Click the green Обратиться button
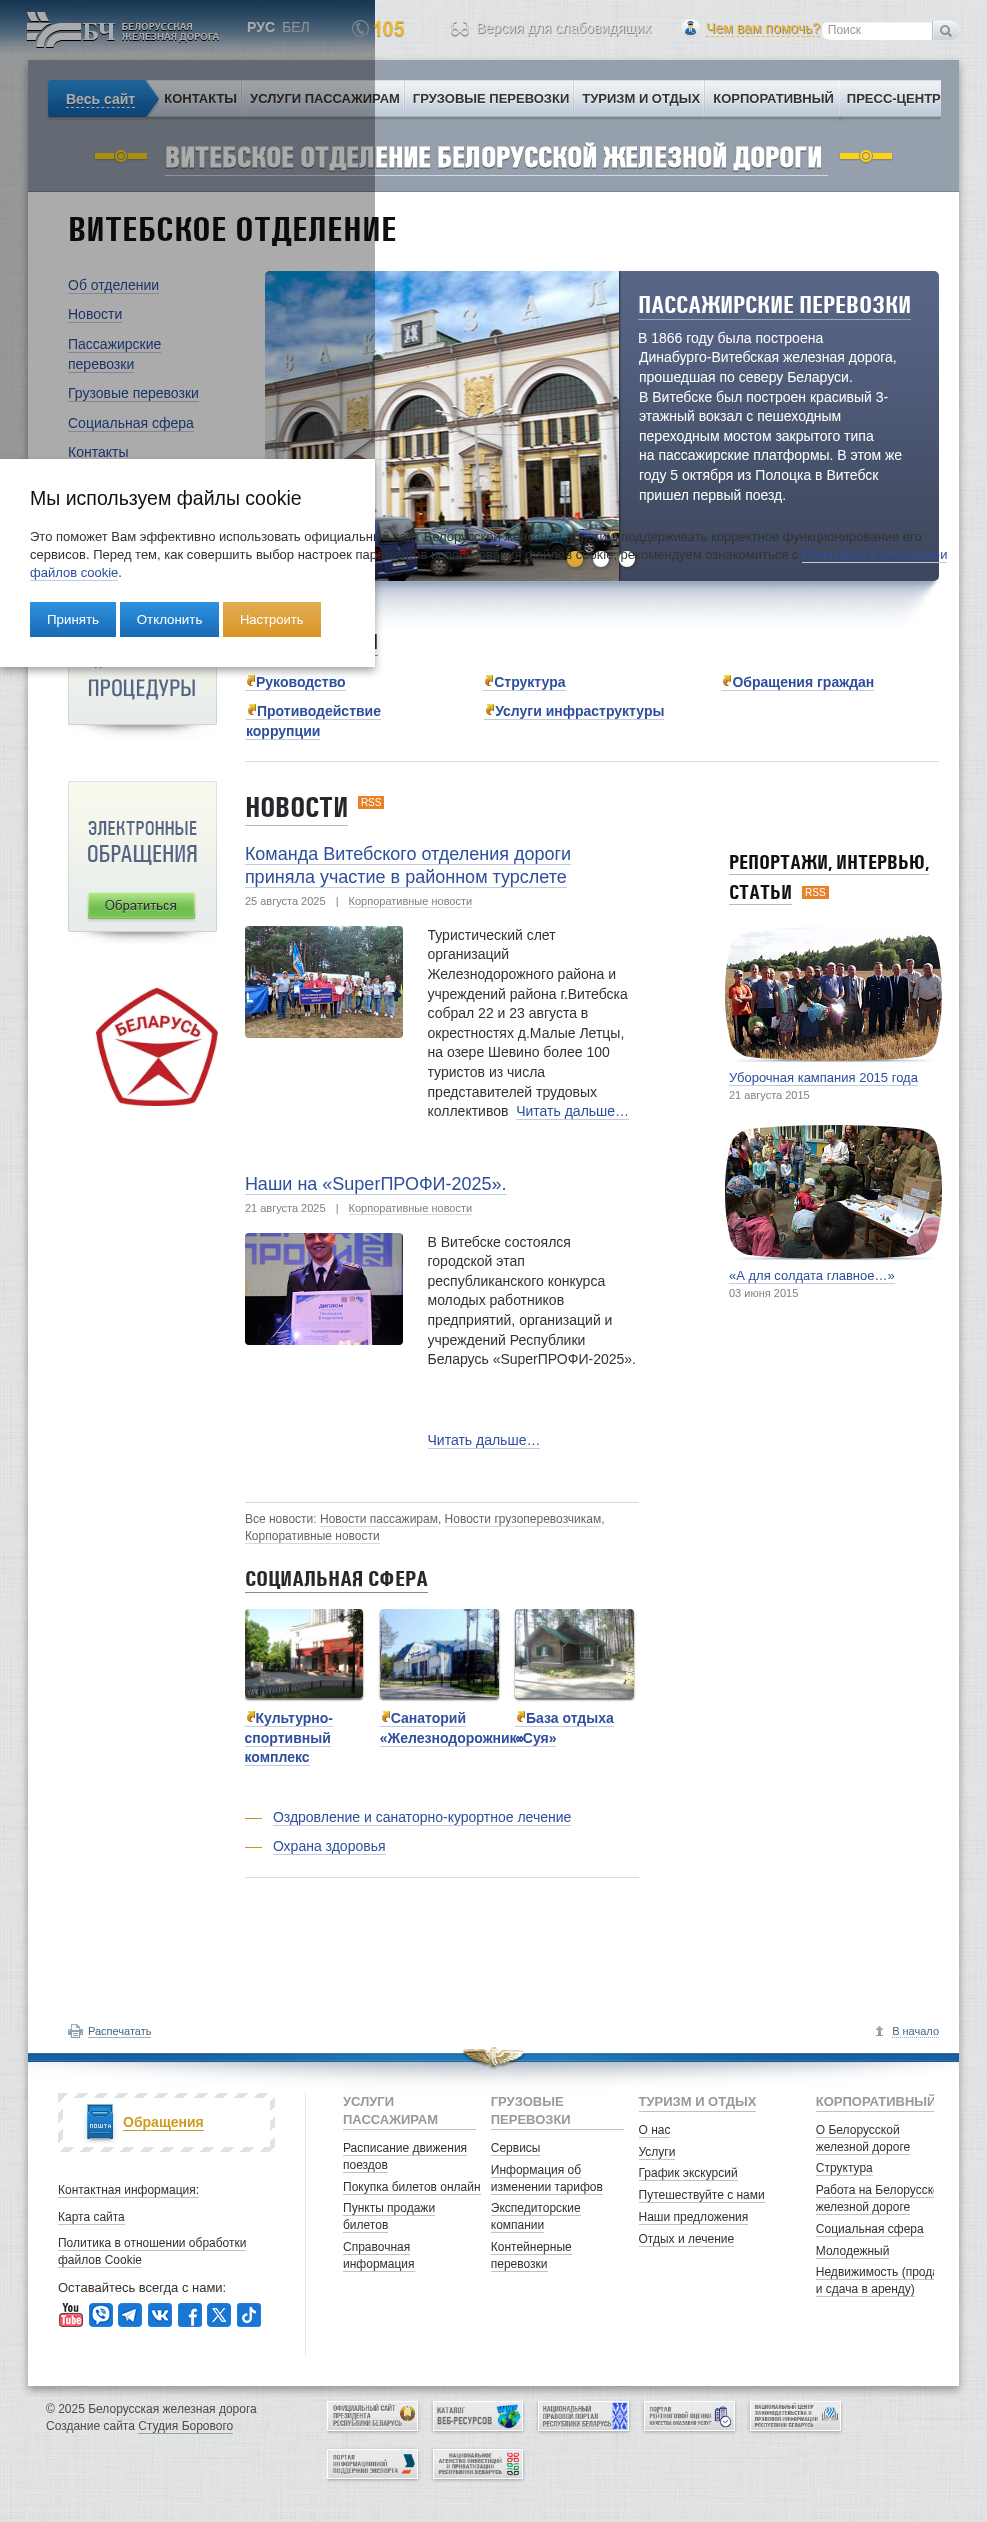987x2522 pixels. tap(141, 905)
